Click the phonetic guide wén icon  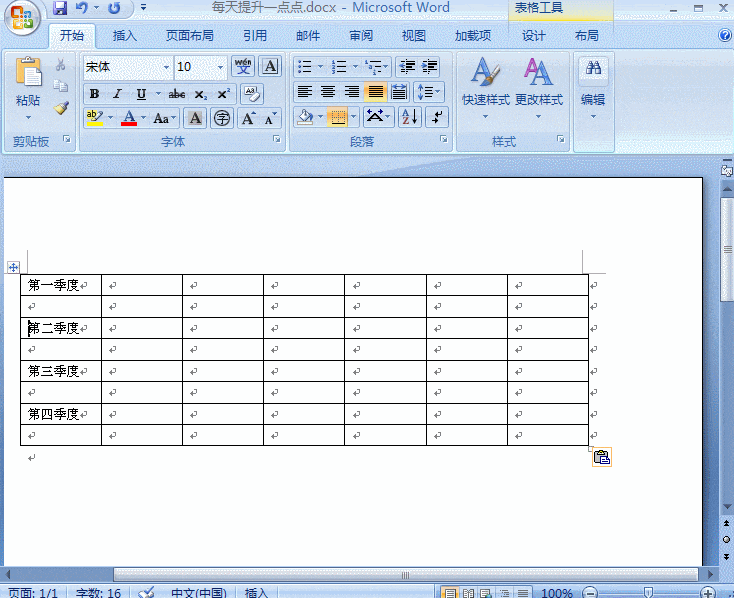tap(243, 66)
